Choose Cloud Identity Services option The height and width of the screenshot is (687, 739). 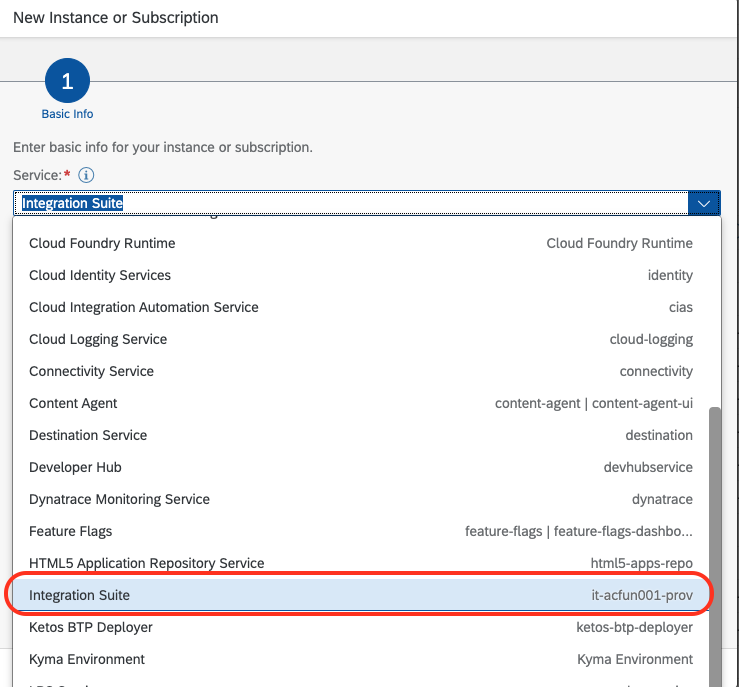click(361, 275)
